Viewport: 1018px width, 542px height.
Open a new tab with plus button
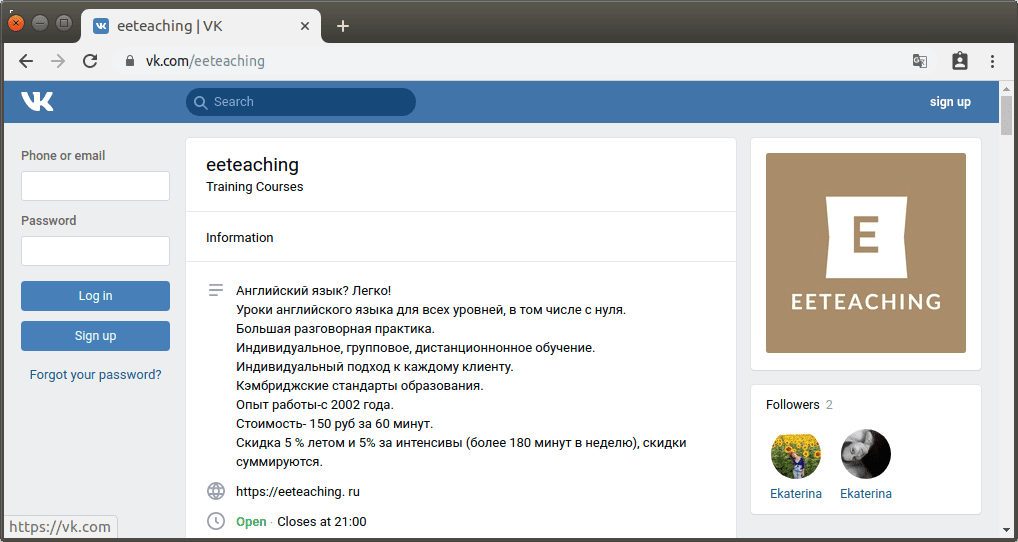343,26
